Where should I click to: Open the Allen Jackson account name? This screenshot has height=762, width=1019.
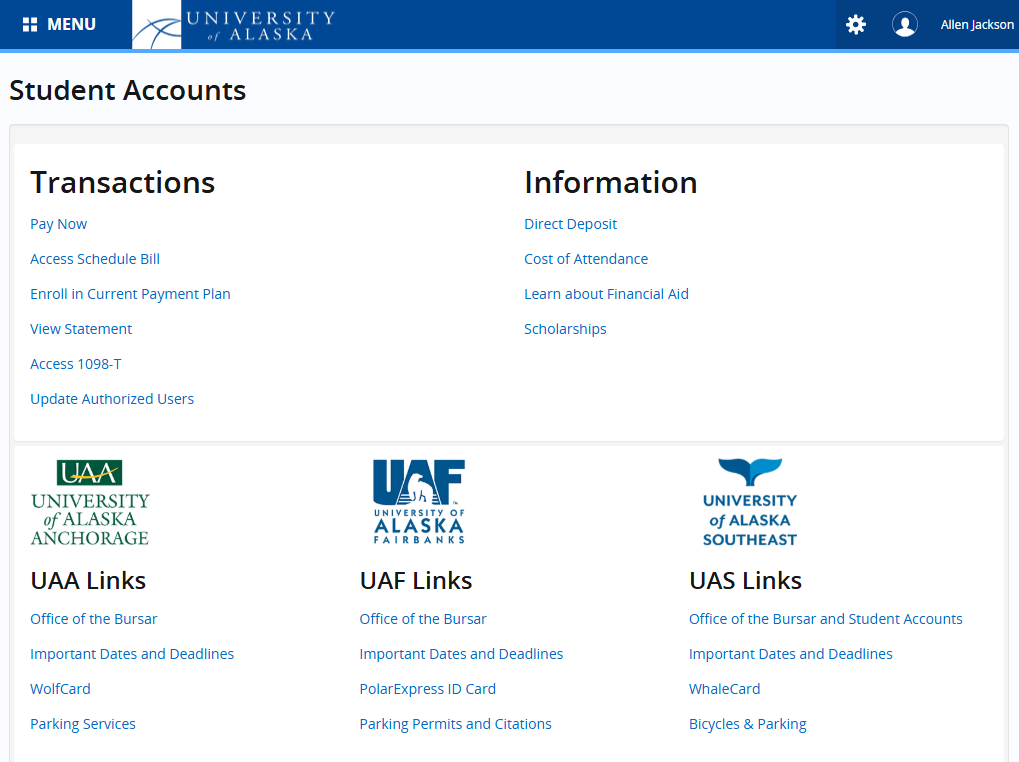[977, 25]
